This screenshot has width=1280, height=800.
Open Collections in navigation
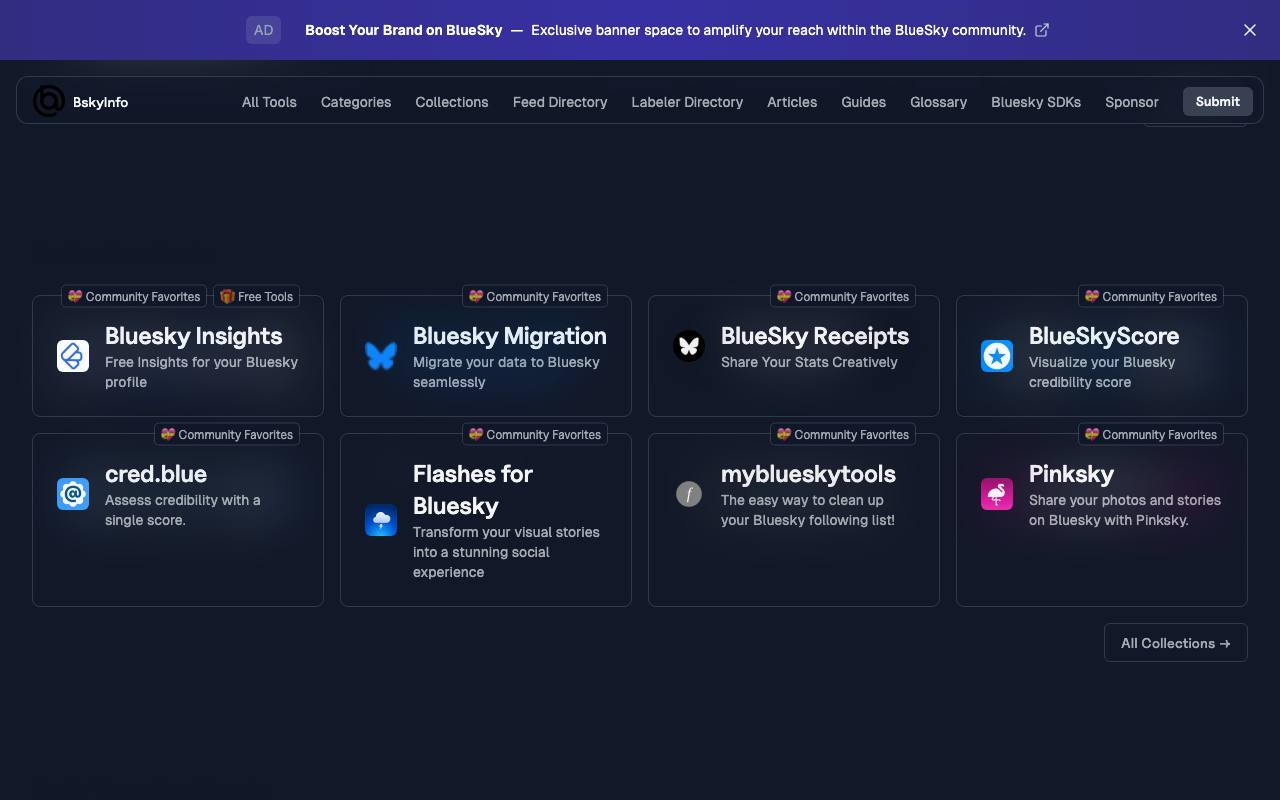pos(452,102)
